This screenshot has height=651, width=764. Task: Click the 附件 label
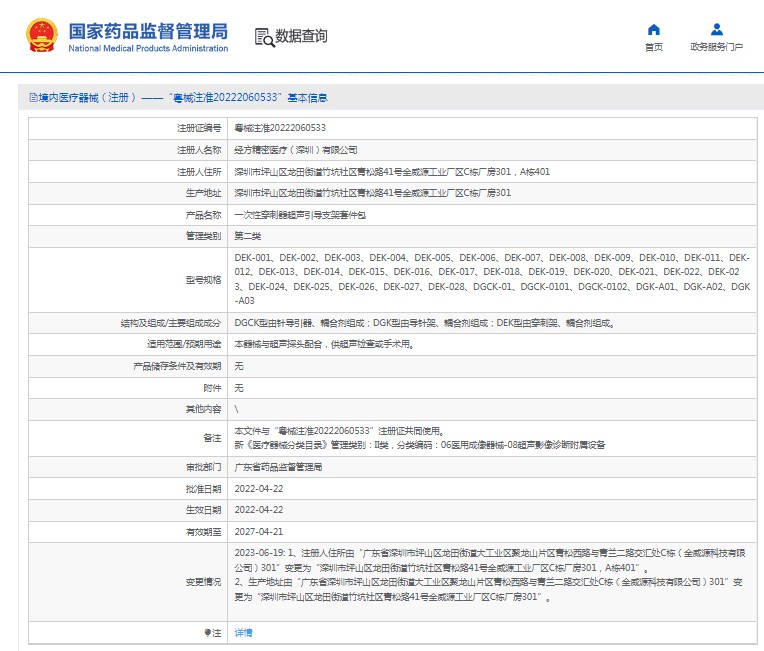[212, 388]
